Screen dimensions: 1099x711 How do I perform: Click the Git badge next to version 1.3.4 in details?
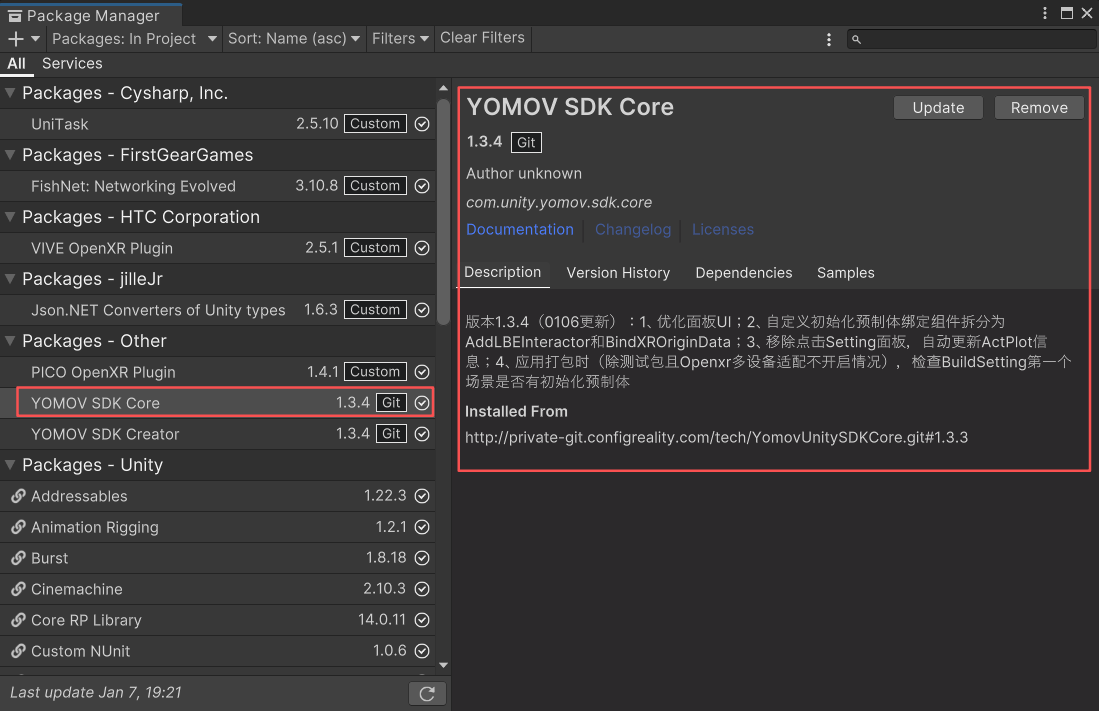tap(526, 142)
